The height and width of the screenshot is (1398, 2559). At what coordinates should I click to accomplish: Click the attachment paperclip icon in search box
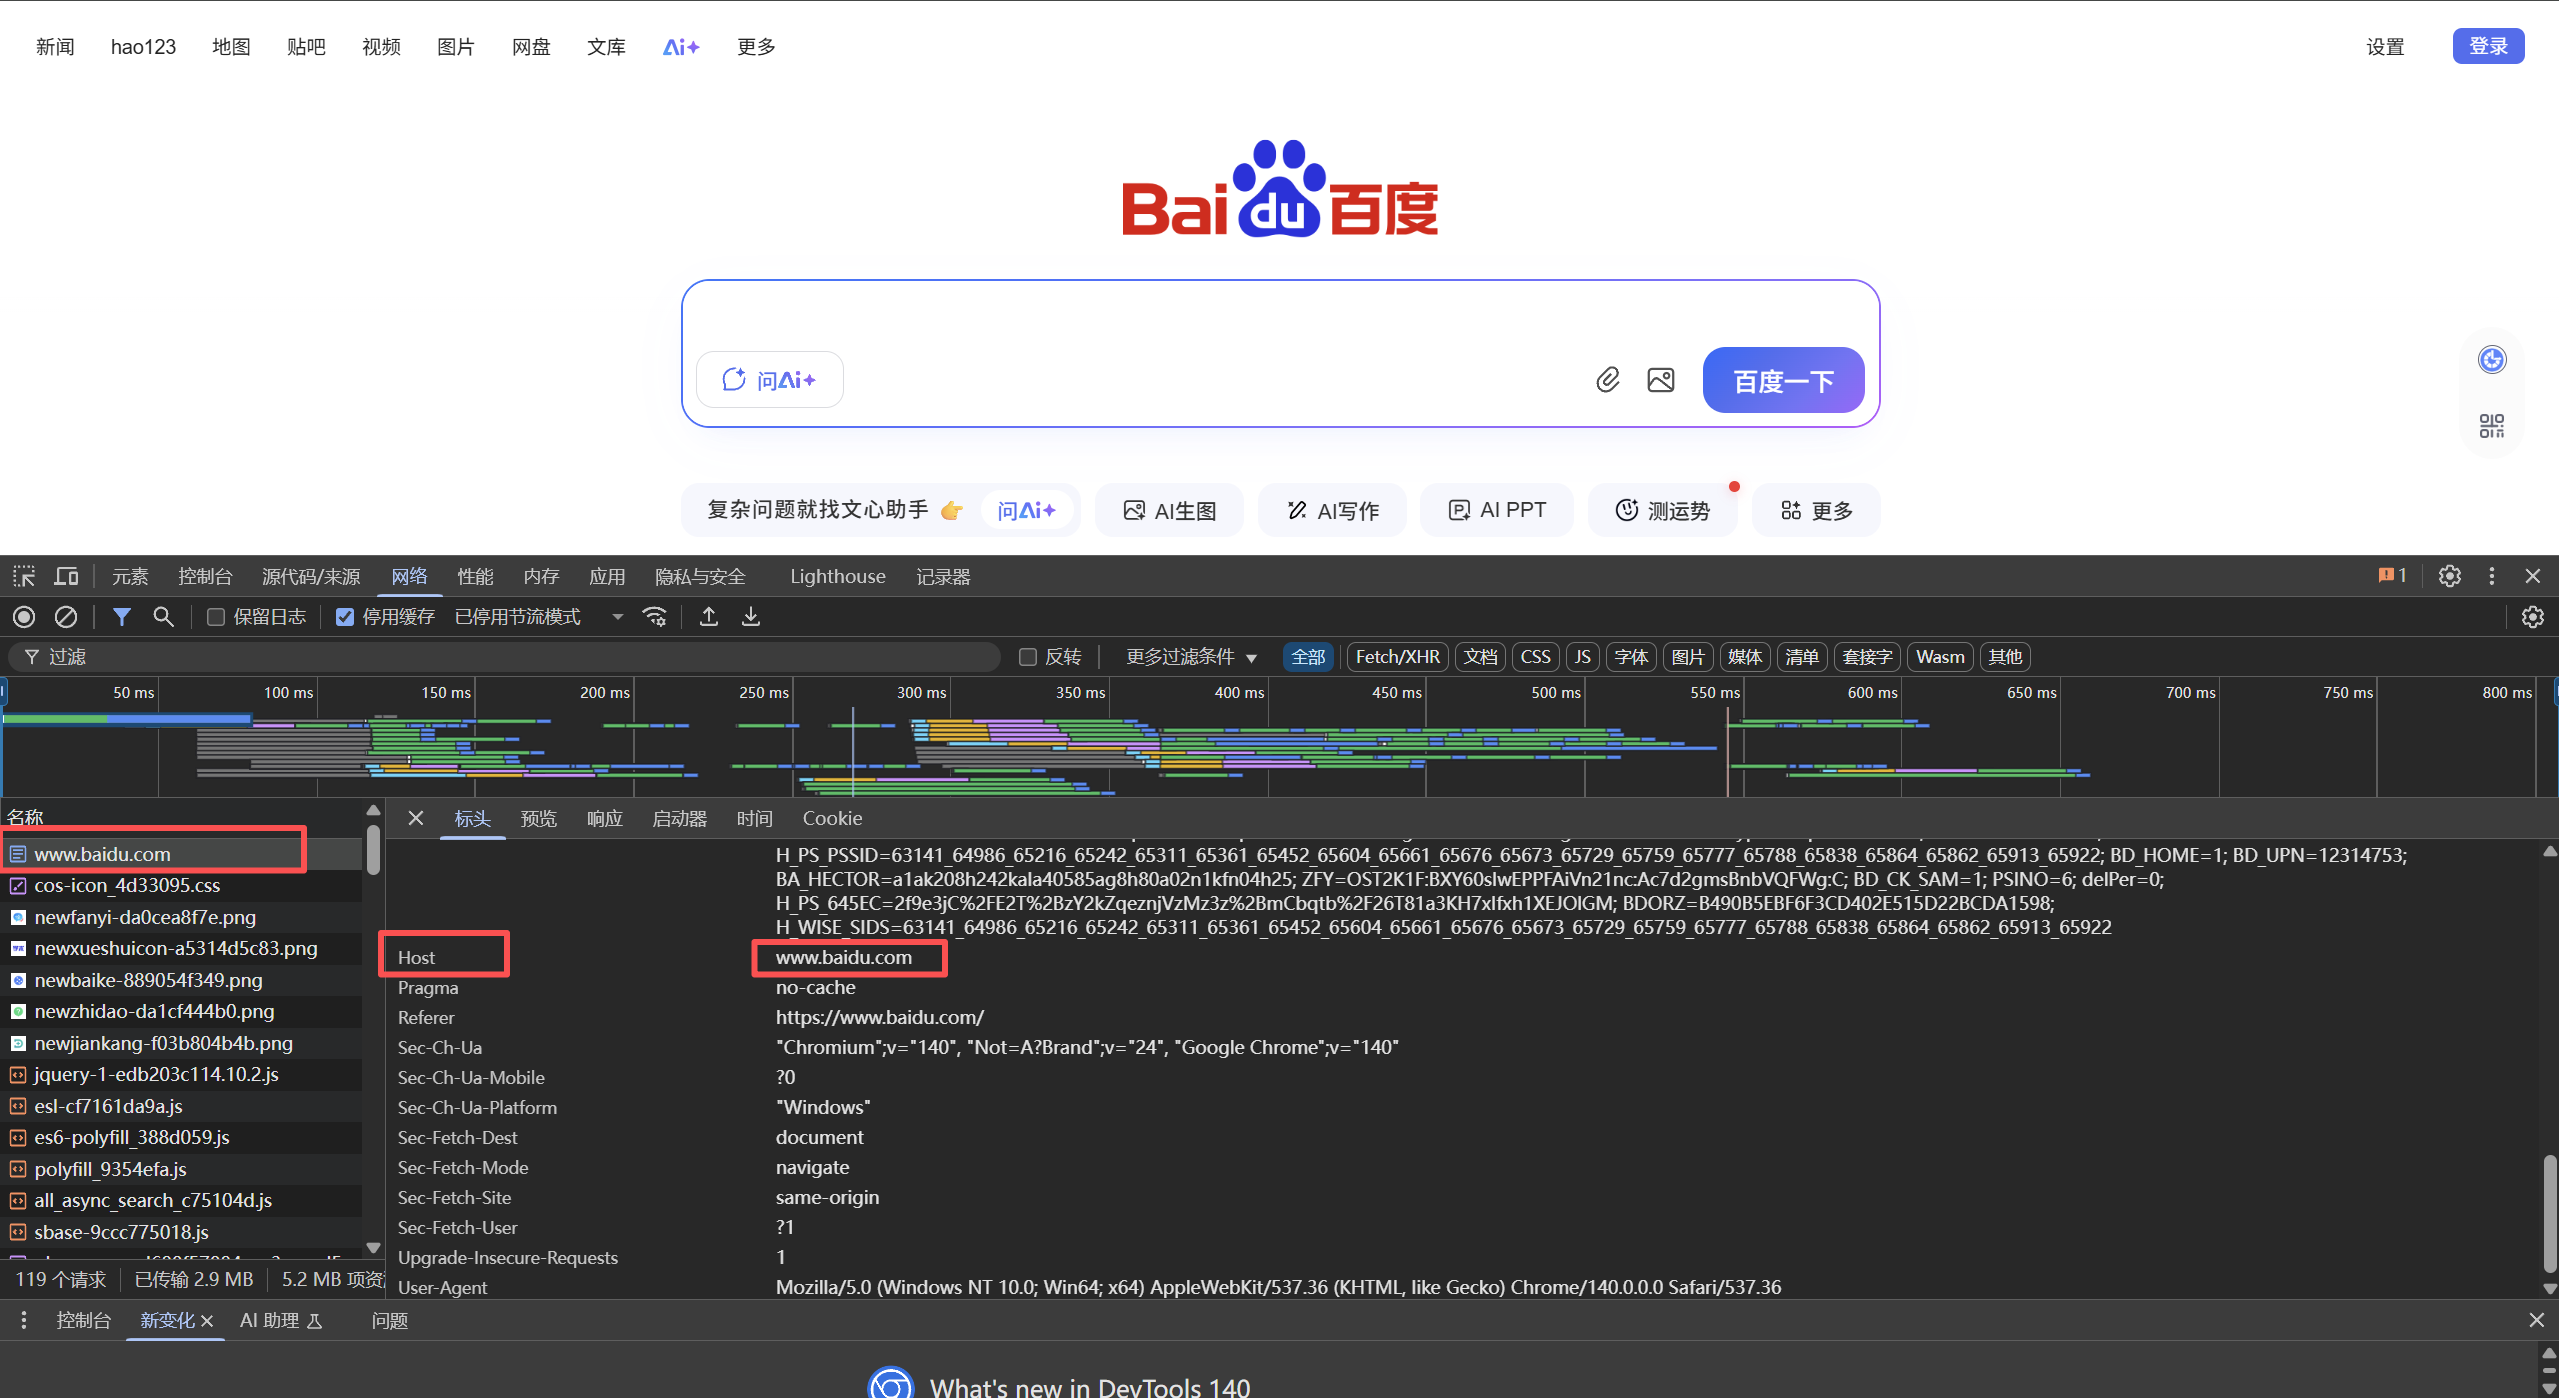(x=1607, y=380)
